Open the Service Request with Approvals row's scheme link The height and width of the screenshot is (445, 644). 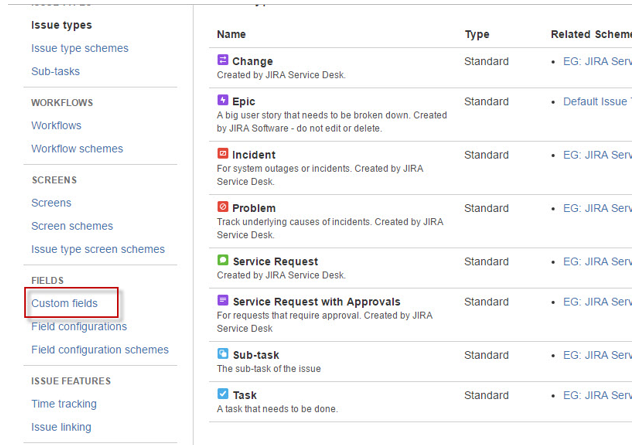pyautogui.click(x=597, y=302)
